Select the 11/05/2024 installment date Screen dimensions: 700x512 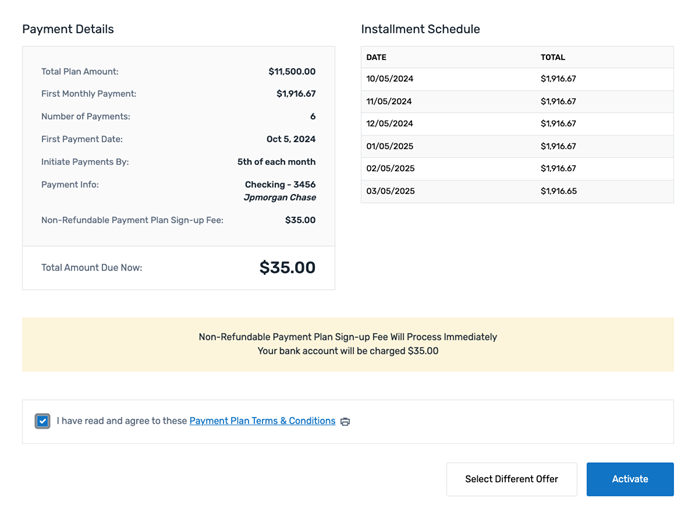tap(389, 101)
